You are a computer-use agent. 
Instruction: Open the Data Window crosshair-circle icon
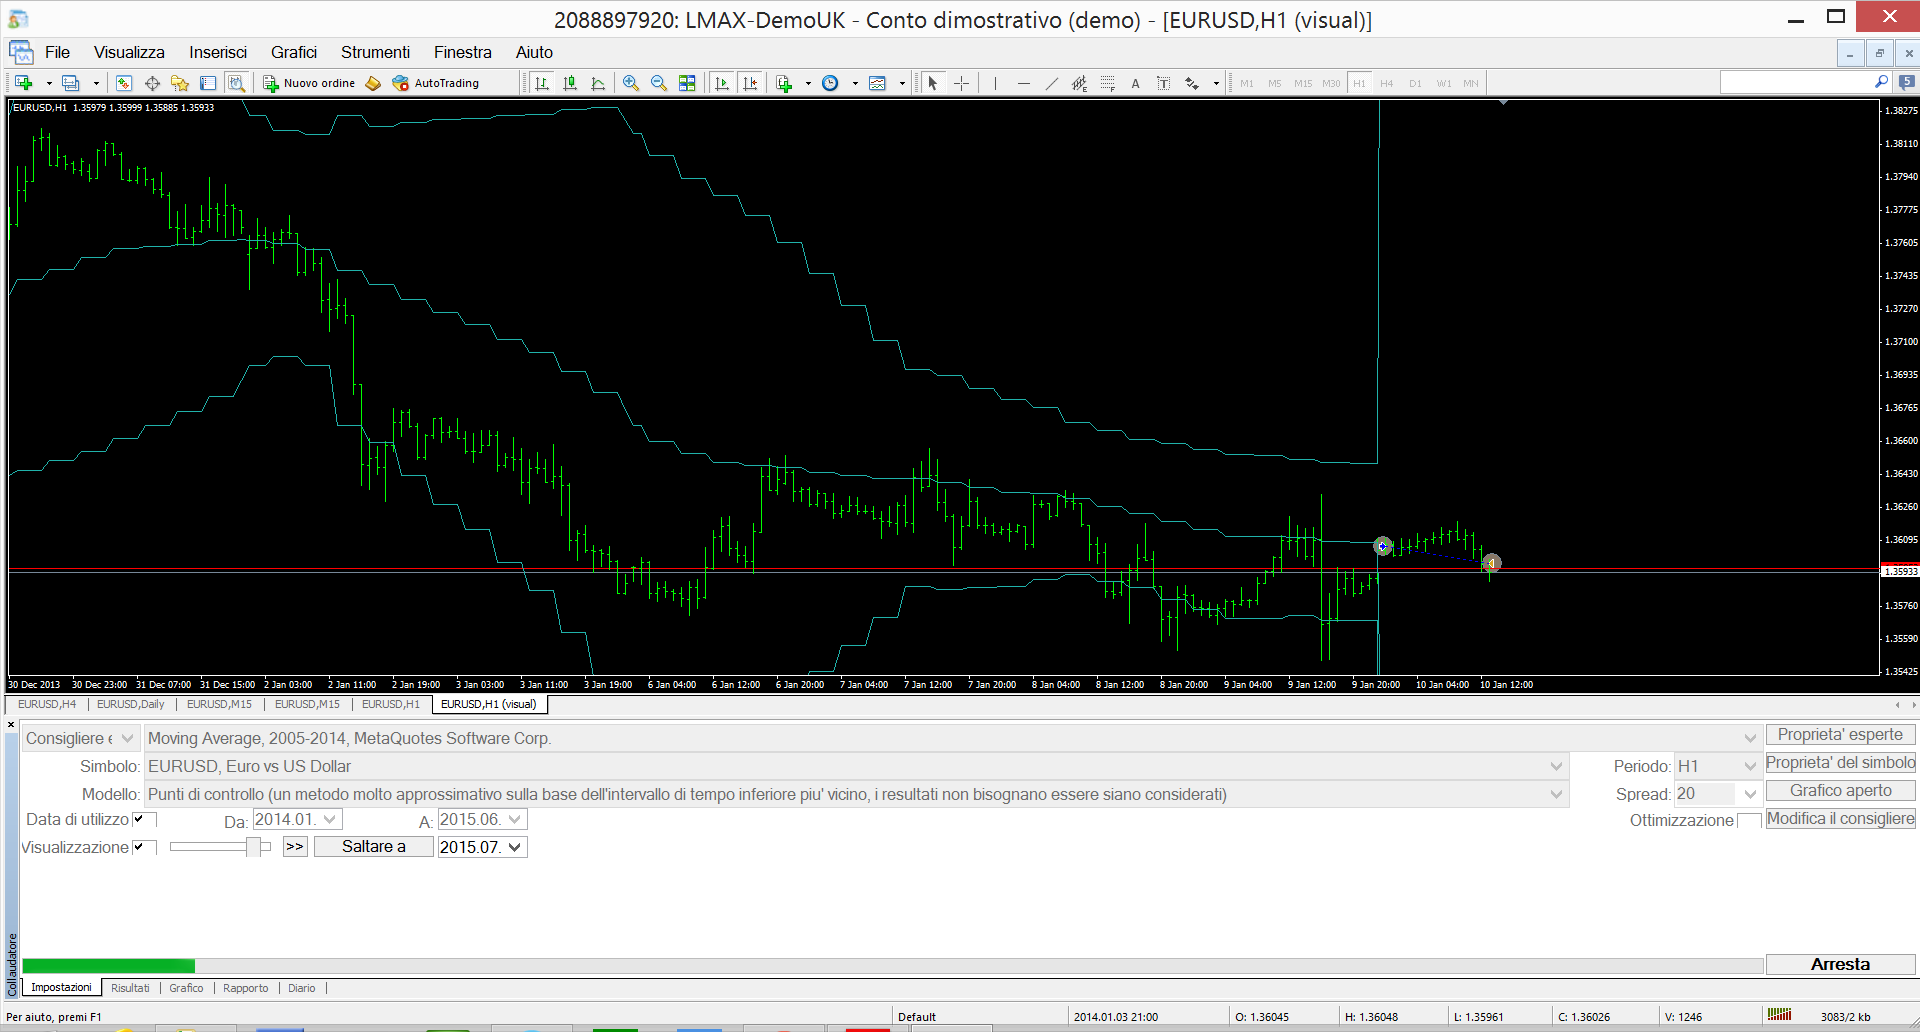152,83
